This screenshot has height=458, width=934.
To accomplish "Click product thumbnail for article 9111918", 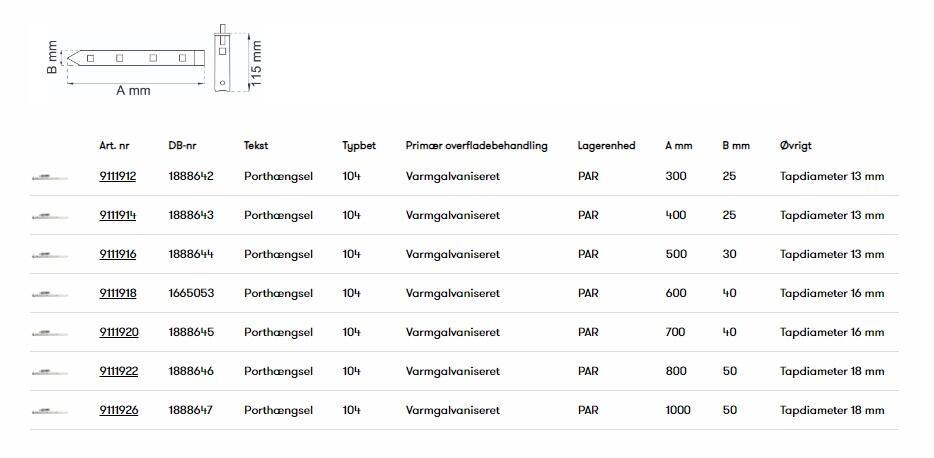I will click(49, 294).
